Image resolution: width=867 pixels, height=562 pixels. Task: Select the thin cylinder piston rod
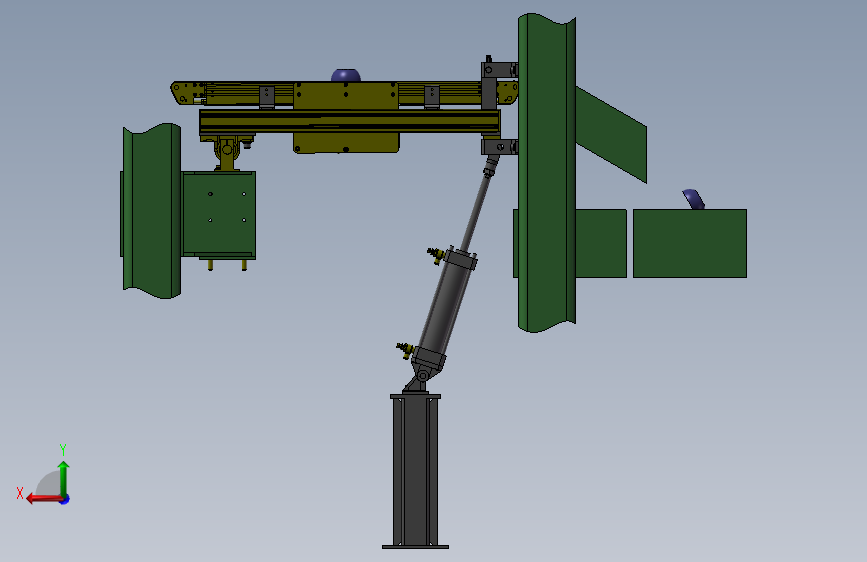476,212
